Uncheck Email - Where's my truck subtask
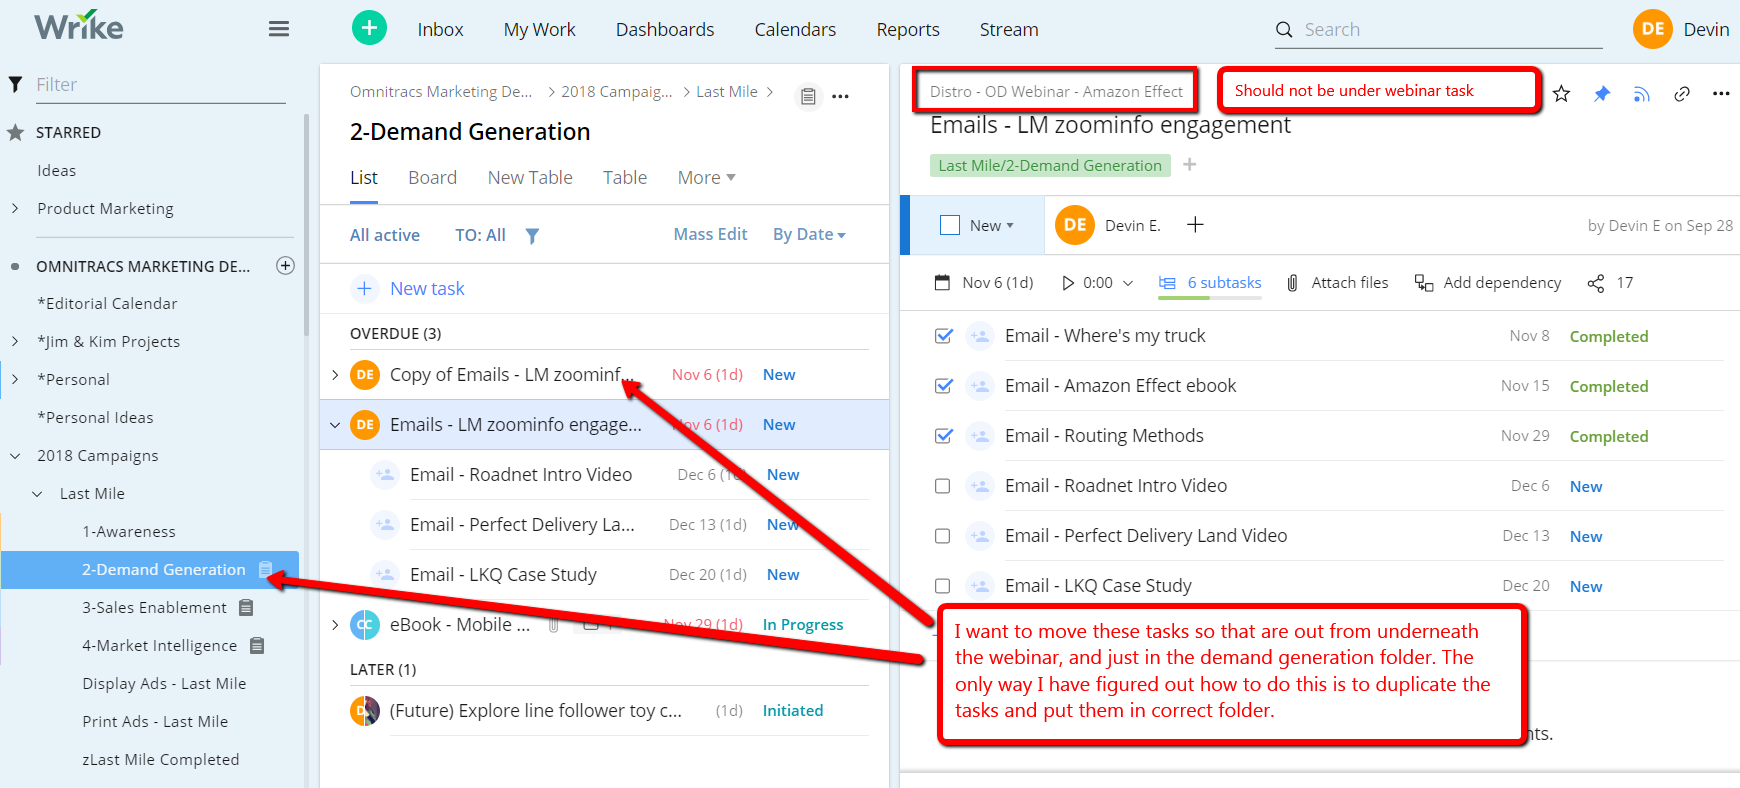1740x788 pixels. click(x=943, y=336)
